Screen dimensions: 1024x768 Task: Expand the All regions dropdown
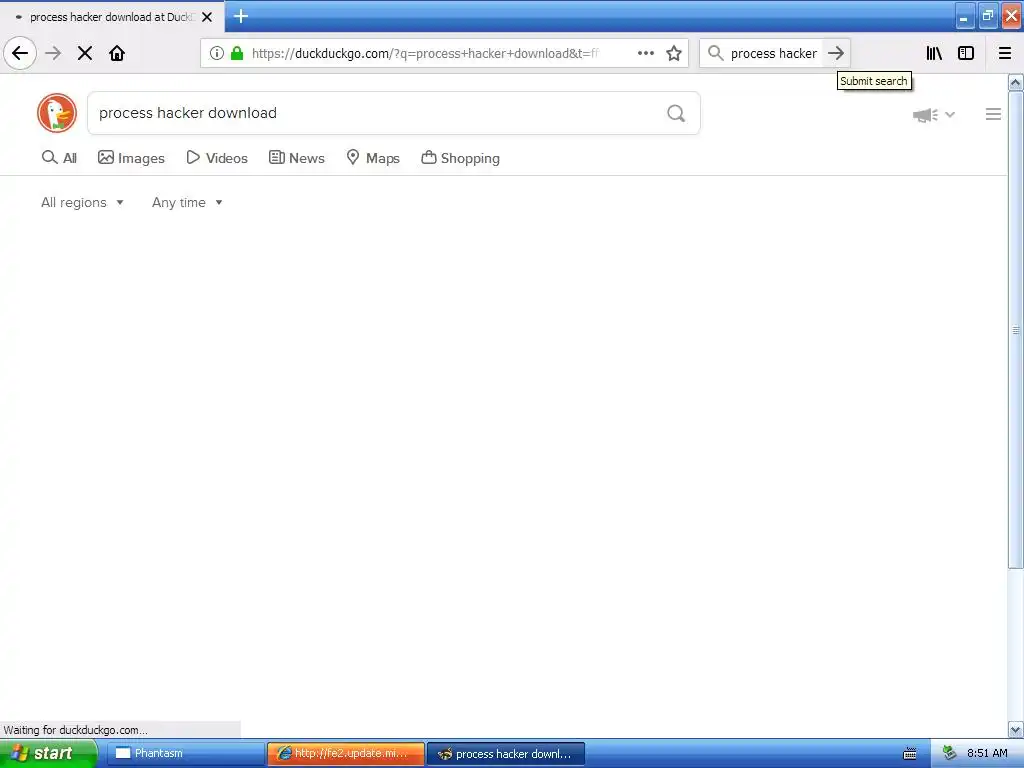[x=82, y=202]
